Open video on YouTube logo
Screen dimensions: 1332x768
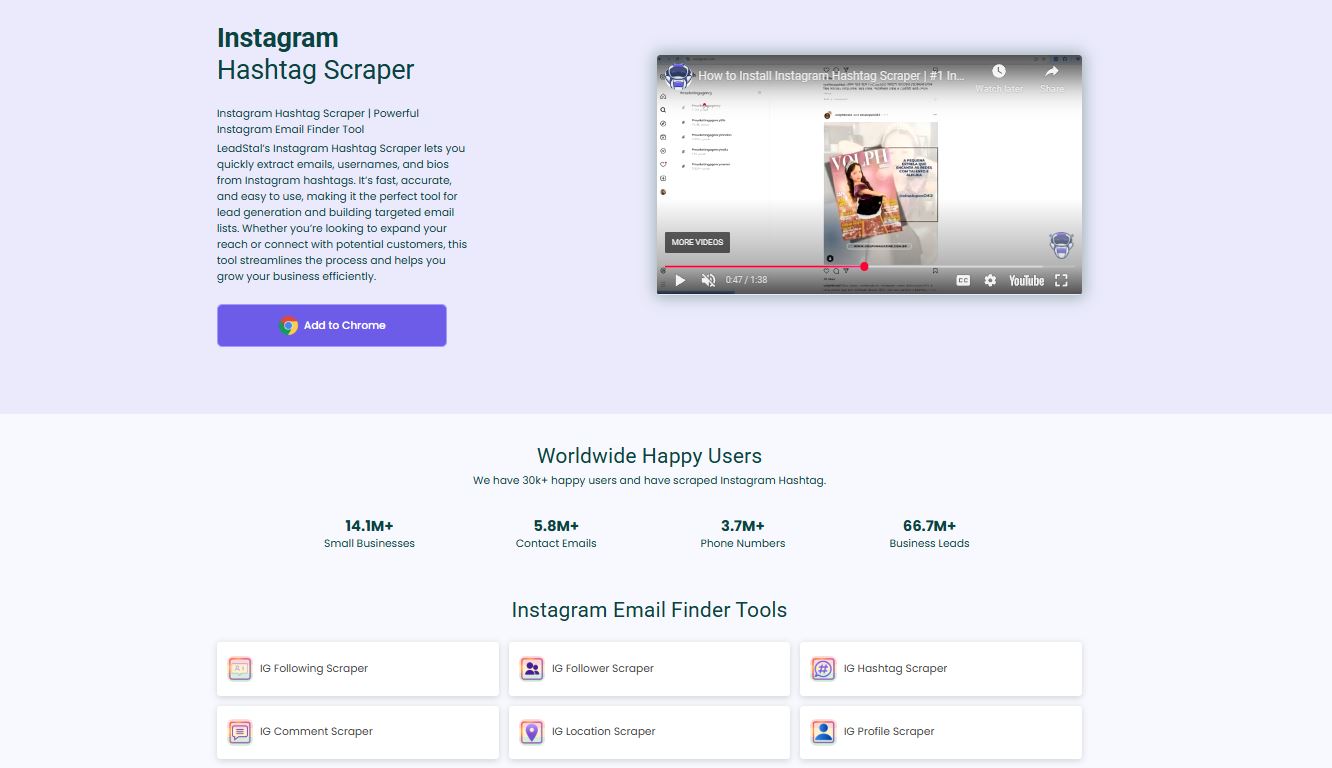(x=1026, y=281)
